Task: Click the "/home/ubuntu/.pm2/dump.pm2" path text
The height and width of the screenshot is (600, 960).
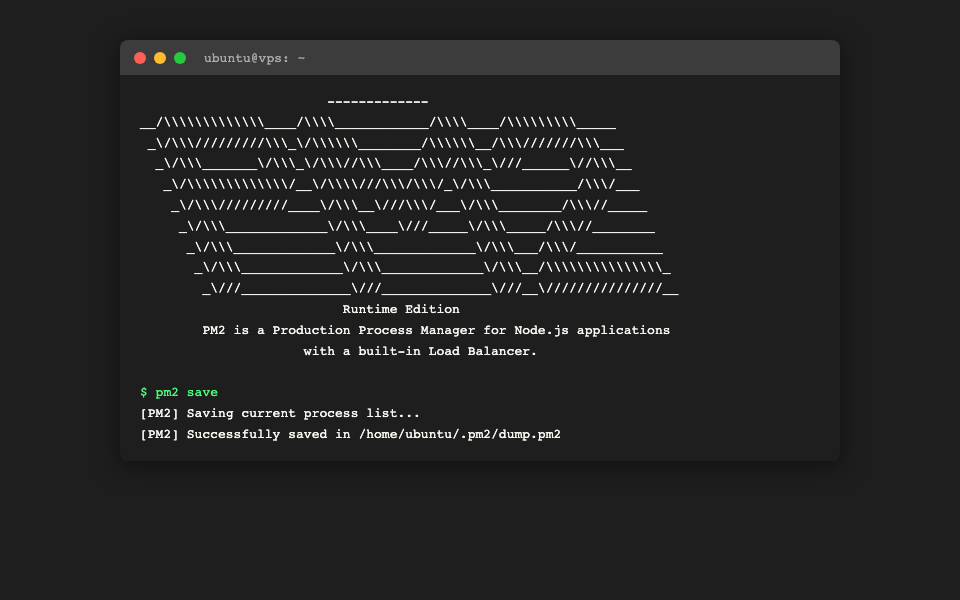Action: (460, 434)
